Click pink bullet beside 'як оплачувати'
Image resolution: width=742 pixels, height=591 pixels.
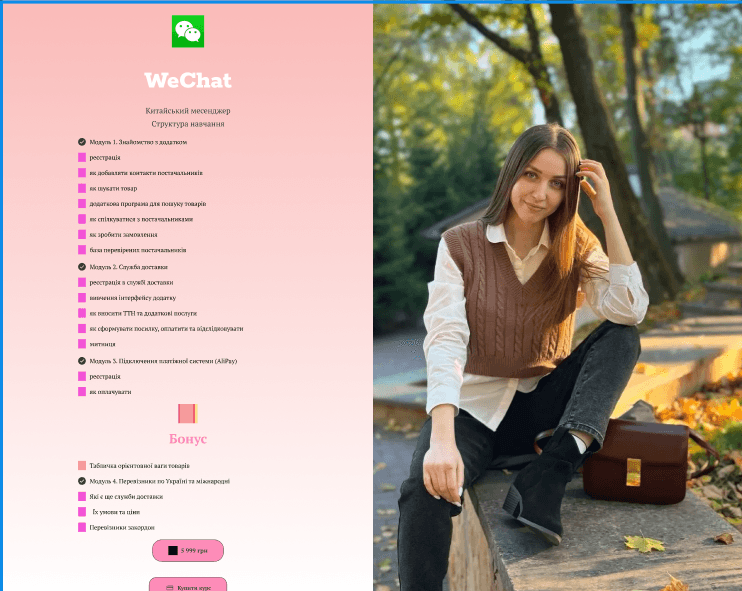[82, 392]
